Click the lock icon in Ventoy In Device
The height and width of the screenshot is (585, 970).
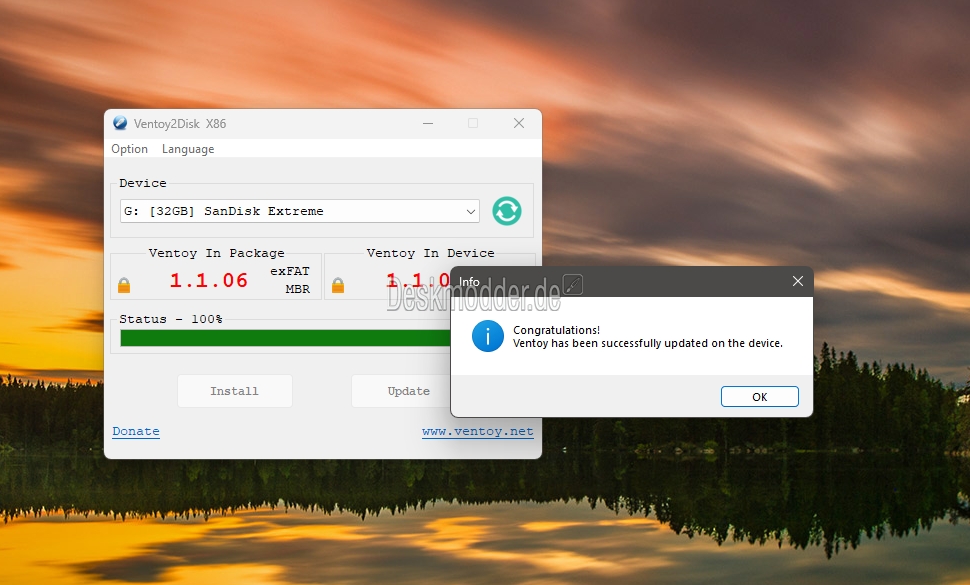pos(338,285)
